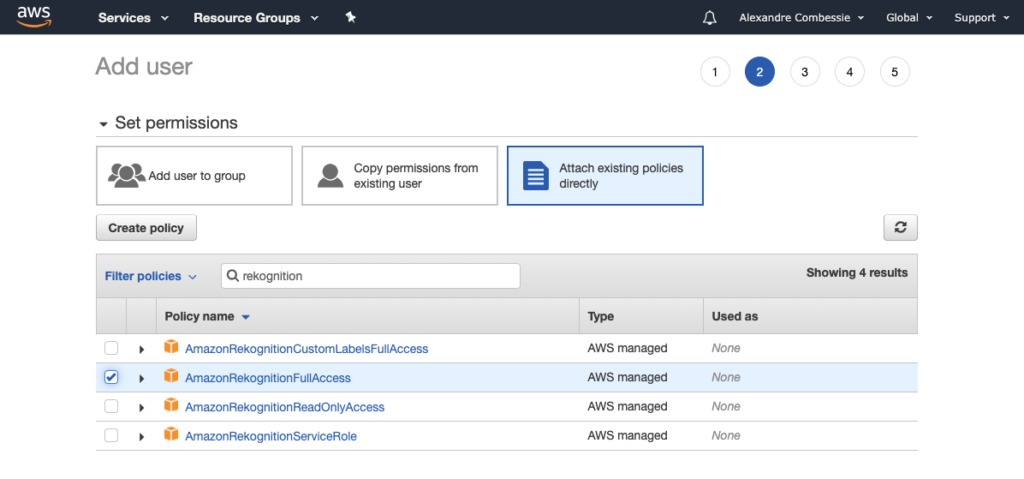This screenshot has width=1024, height=479.
Task: Open the Filter policies dropdown
Action: 151,276
